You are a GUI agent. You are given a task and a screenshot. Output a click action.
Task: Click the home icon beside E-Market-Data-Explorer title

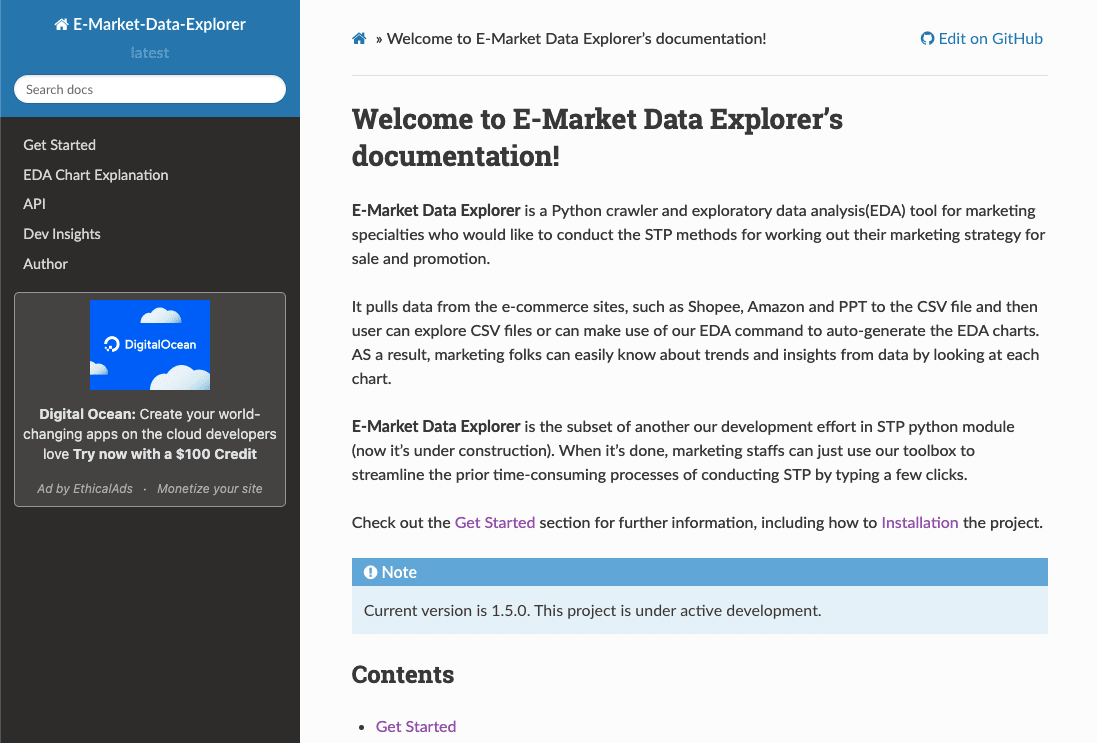tap(62, 24)
